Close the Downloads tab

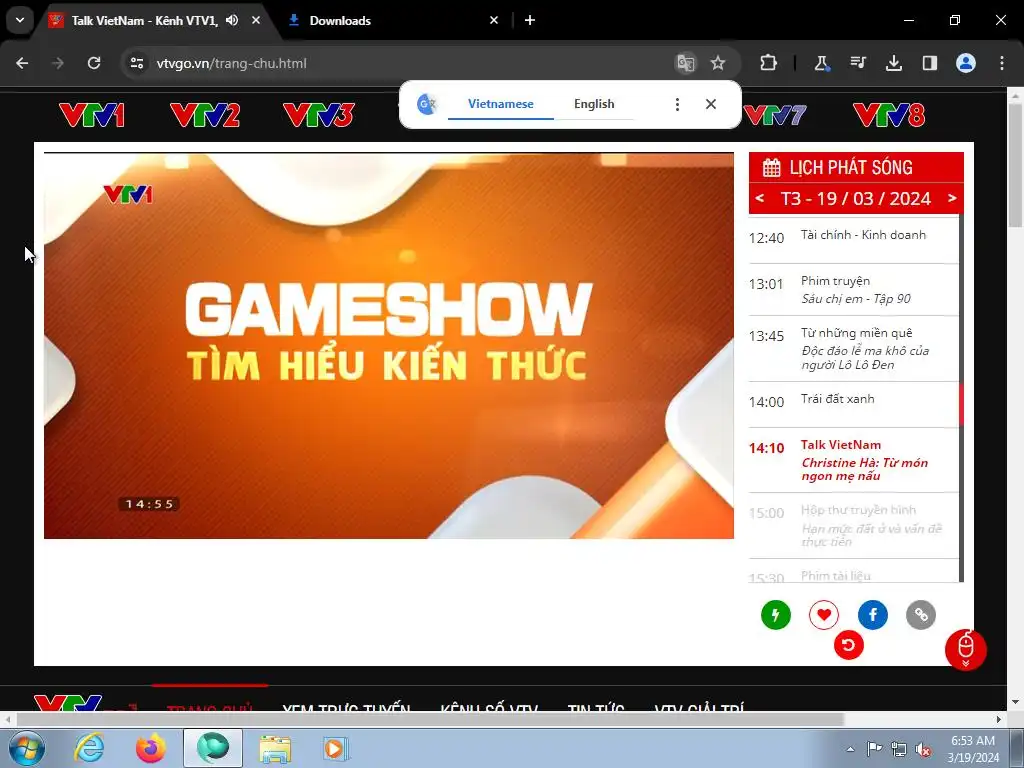click(x=494, y=20)
